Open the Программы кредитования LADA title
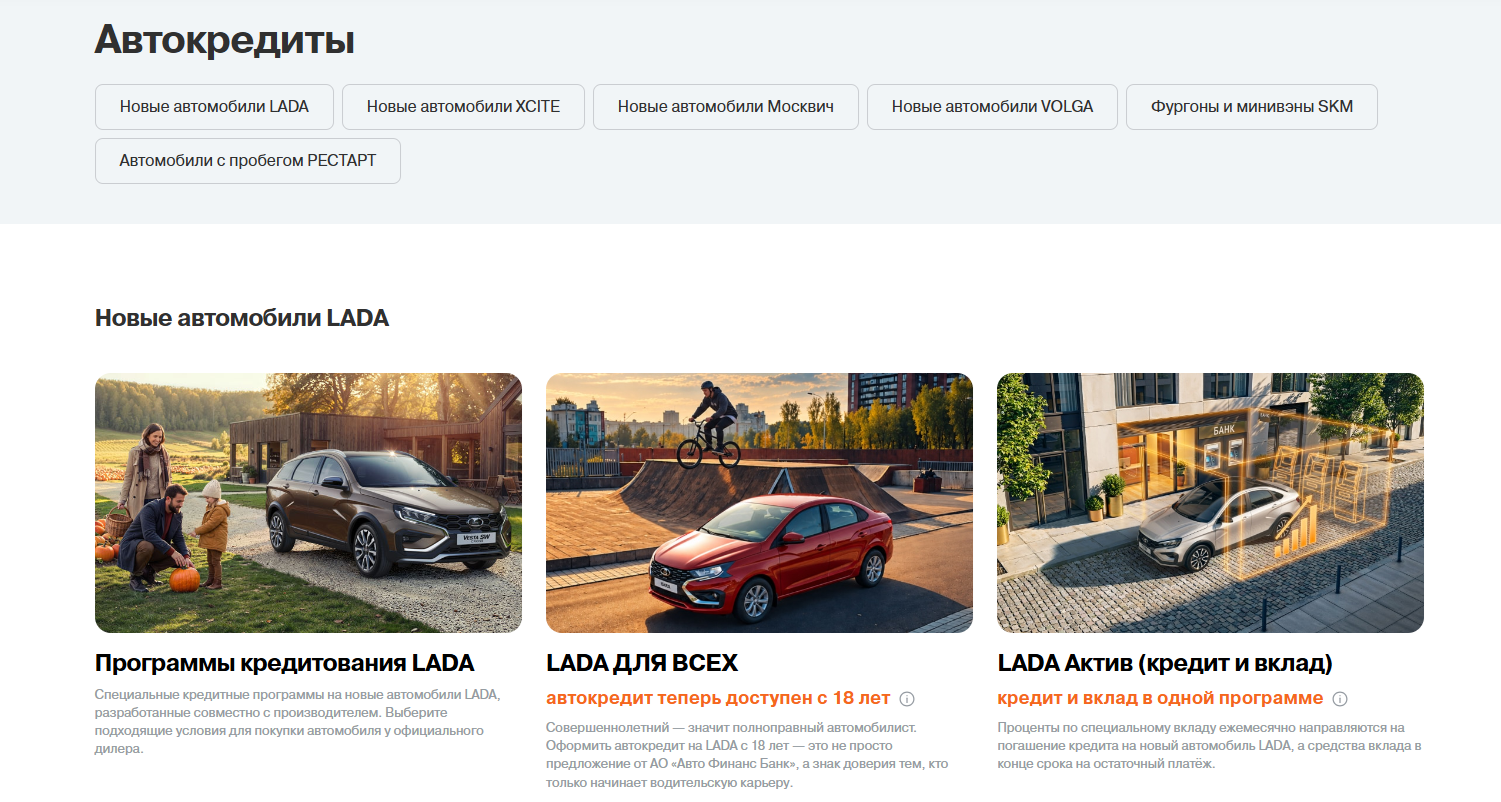Viewport: 1501px width, 802px height. (285, 663)
